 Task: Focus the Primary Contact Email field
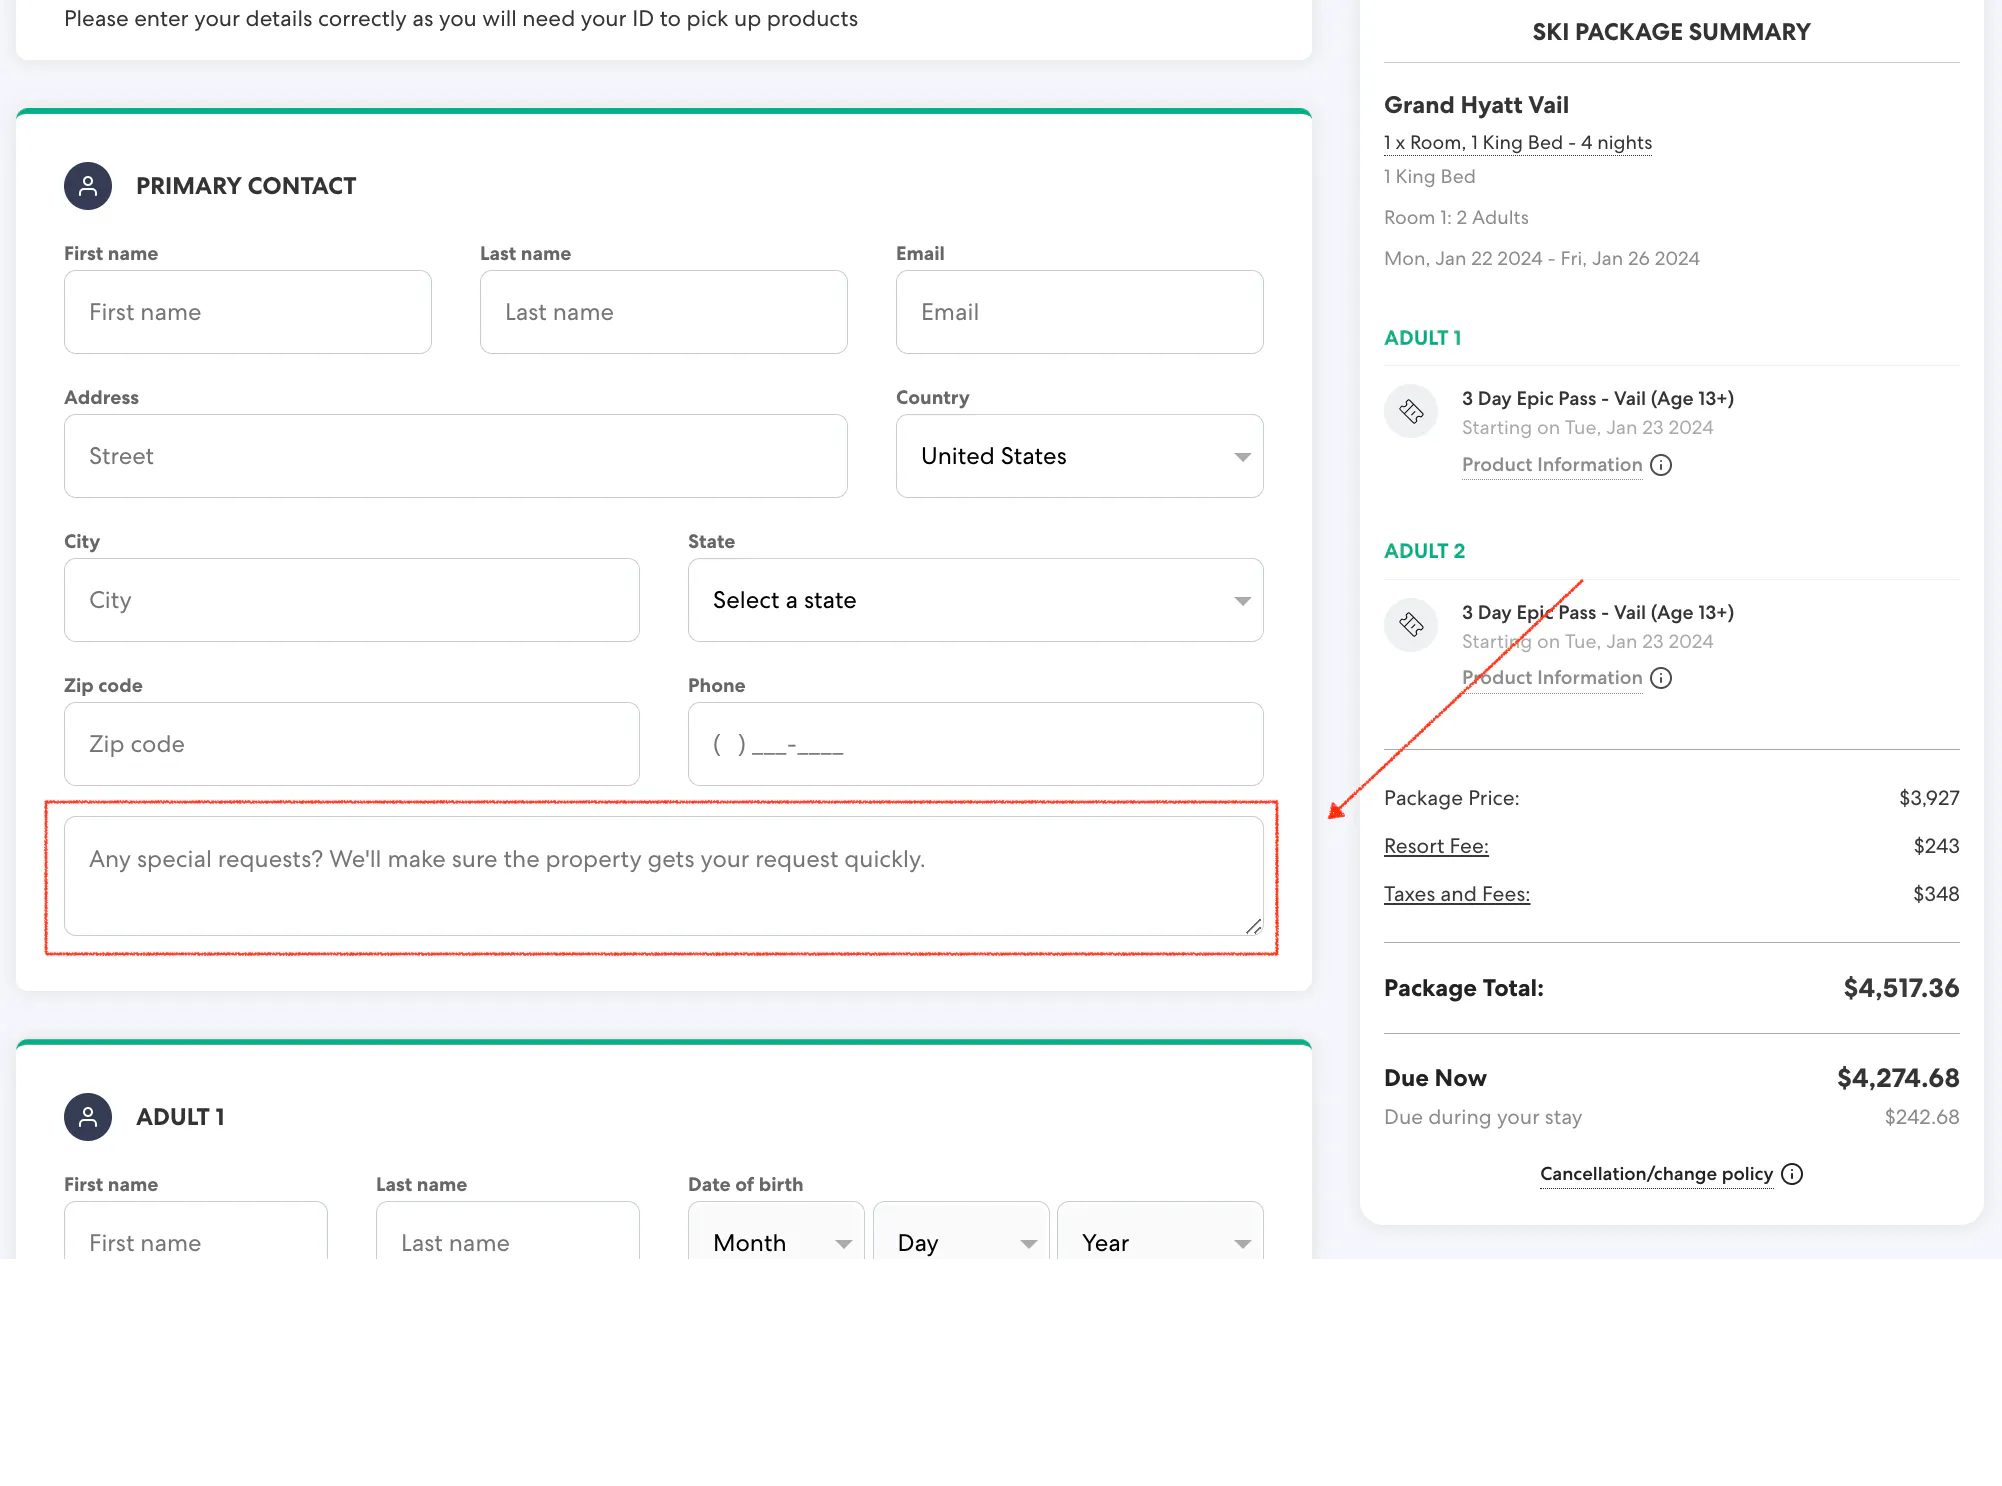[1079, 312]
